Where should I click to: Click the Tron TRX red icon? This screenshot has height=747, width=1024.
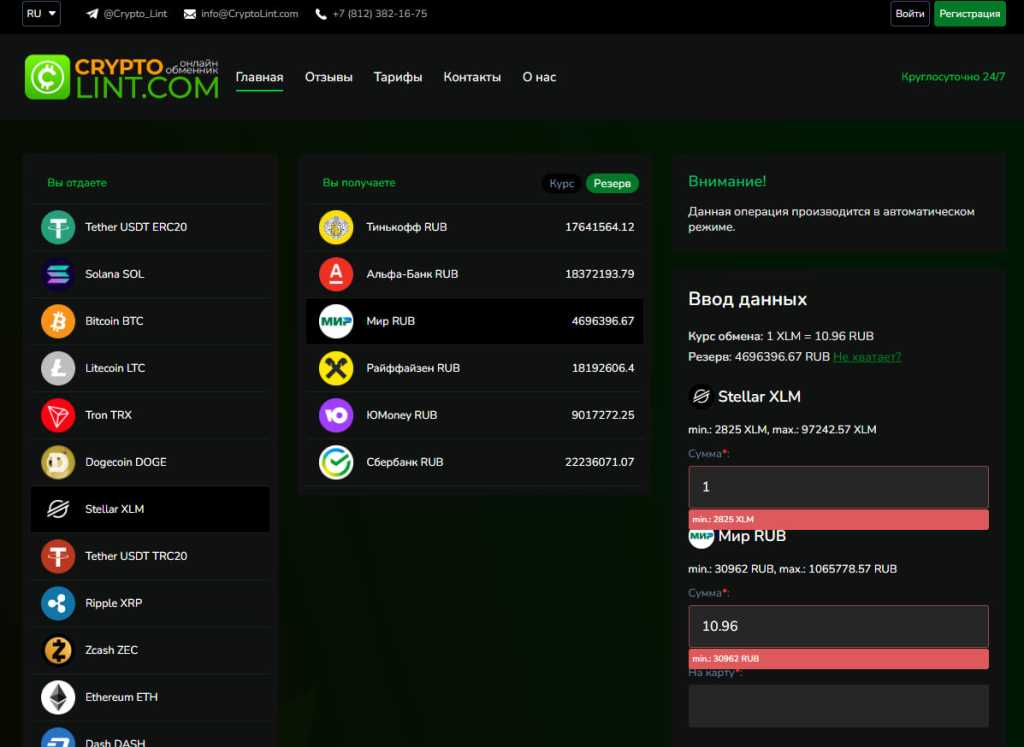(58, 415)
